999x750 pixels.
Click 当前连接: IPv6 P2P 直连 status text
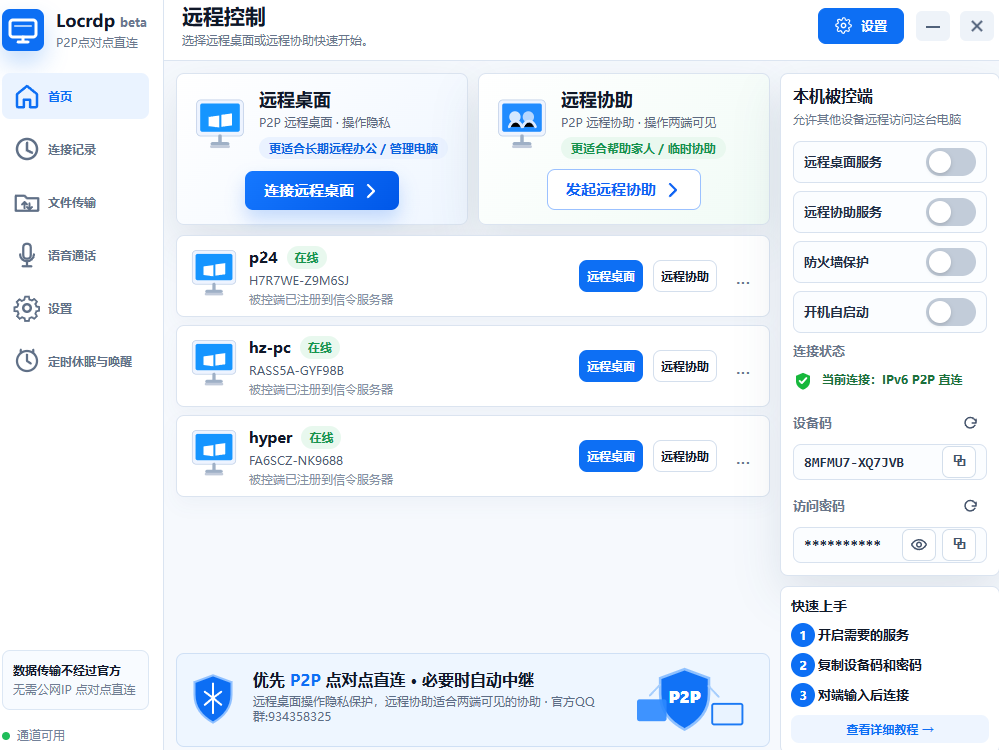(892, 380)
